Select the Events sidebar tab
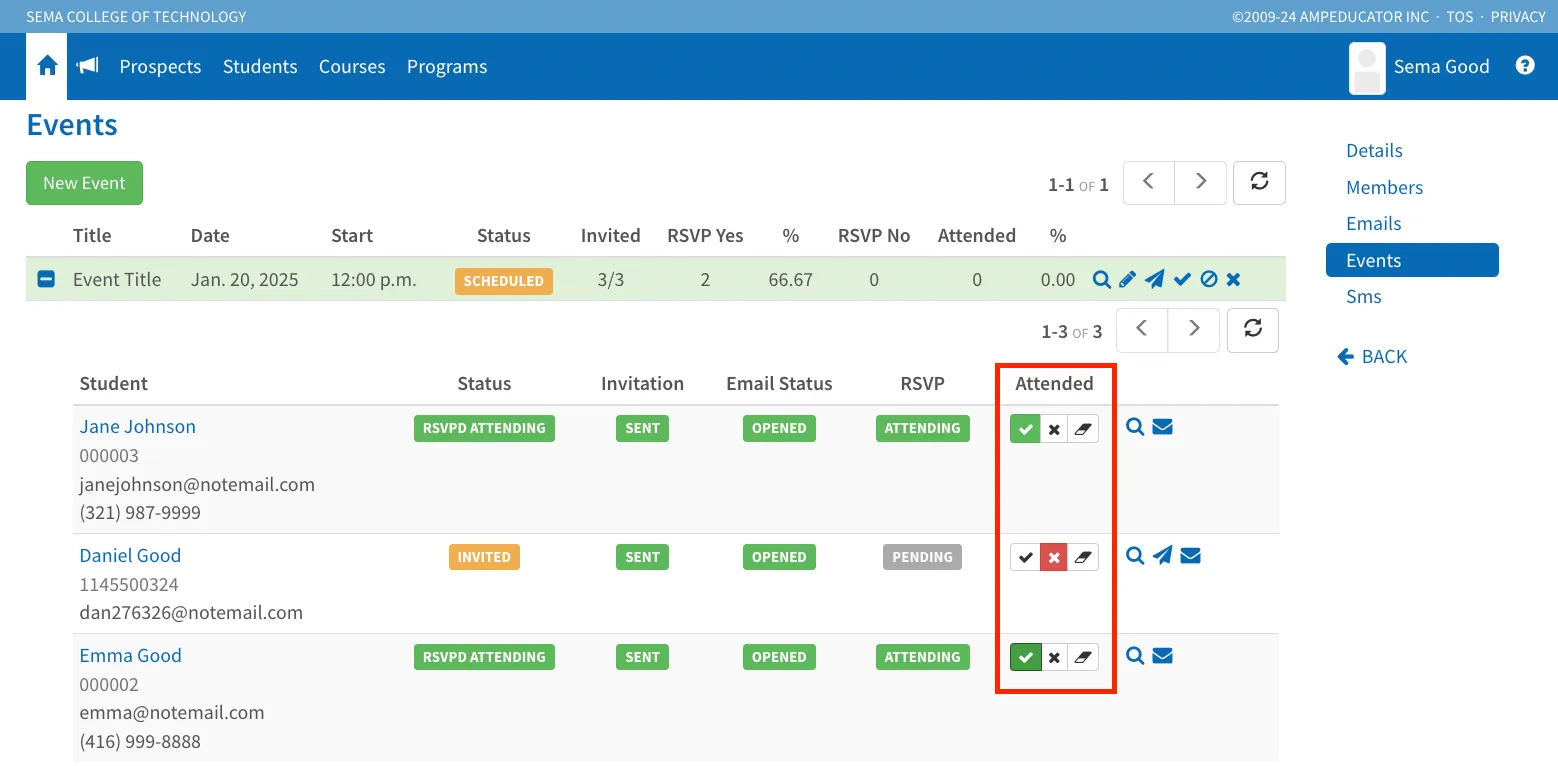 [1412, 260]
